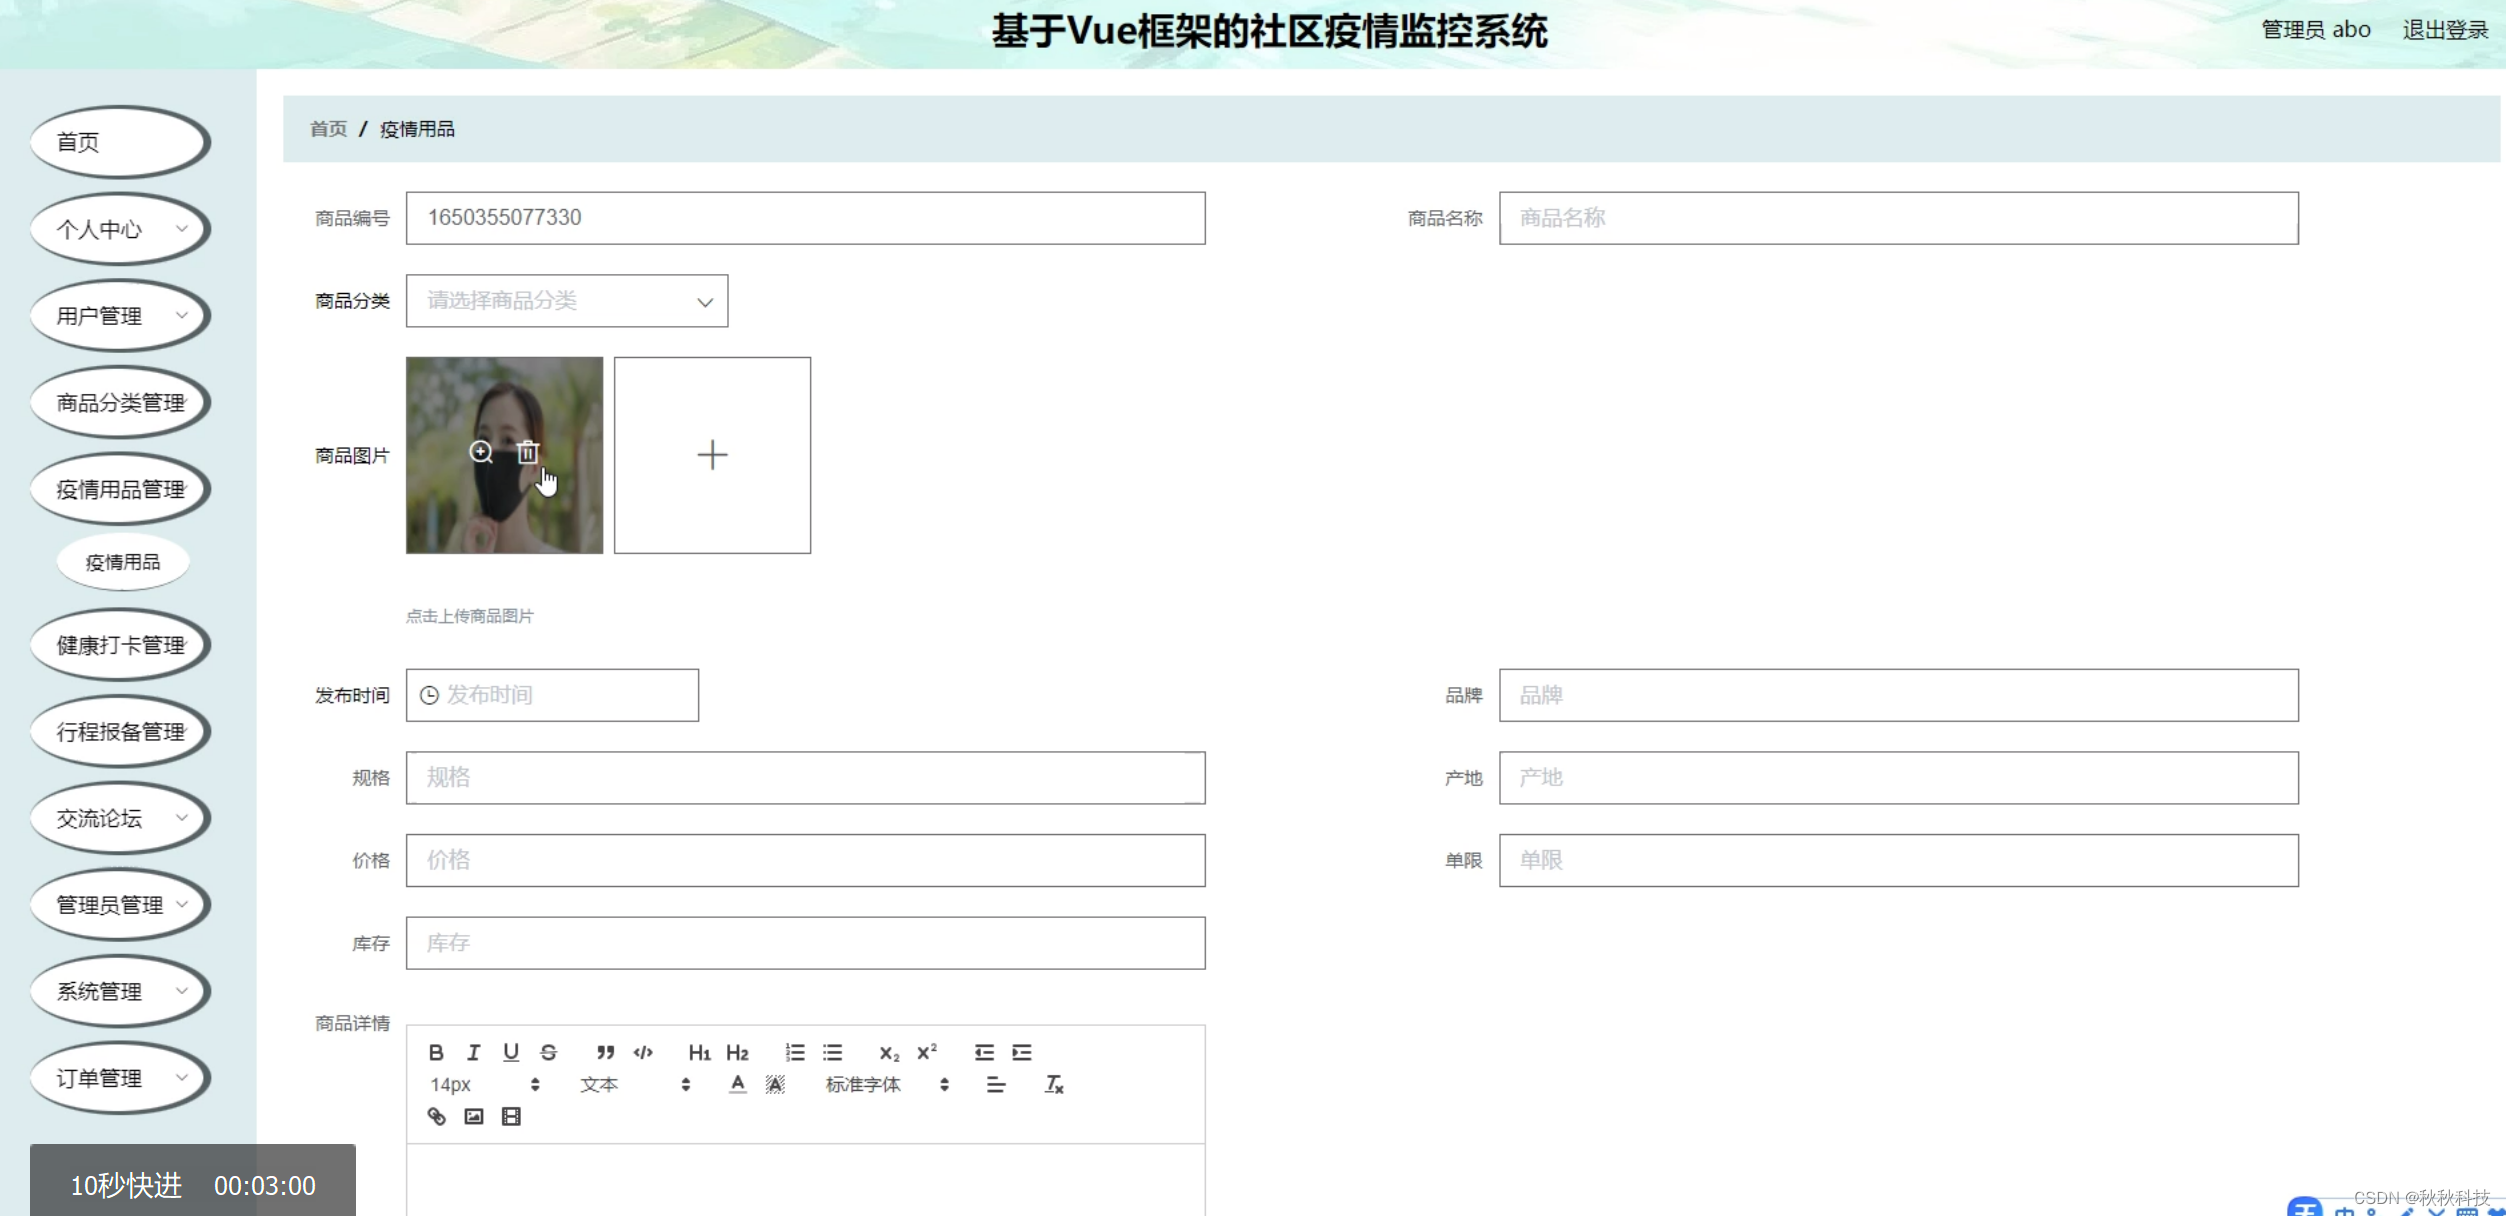Viewport: 2506px width, 1216px height.
Task: Navigate to 首页 via breadcrumb
Action: click(x=327, y=129)
